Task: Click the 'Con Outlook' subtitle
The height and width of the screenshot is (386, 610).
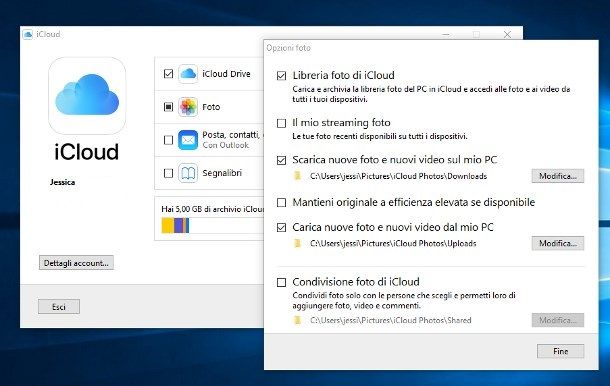Action: coord(226,145)
